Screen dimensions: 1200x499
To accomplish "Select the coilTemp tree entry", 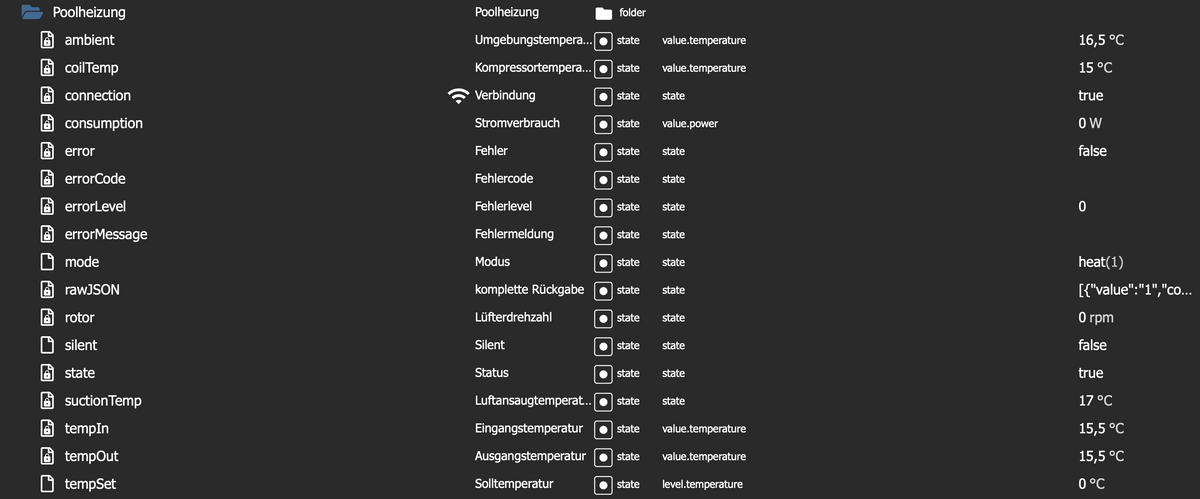I will coord(91,68).
